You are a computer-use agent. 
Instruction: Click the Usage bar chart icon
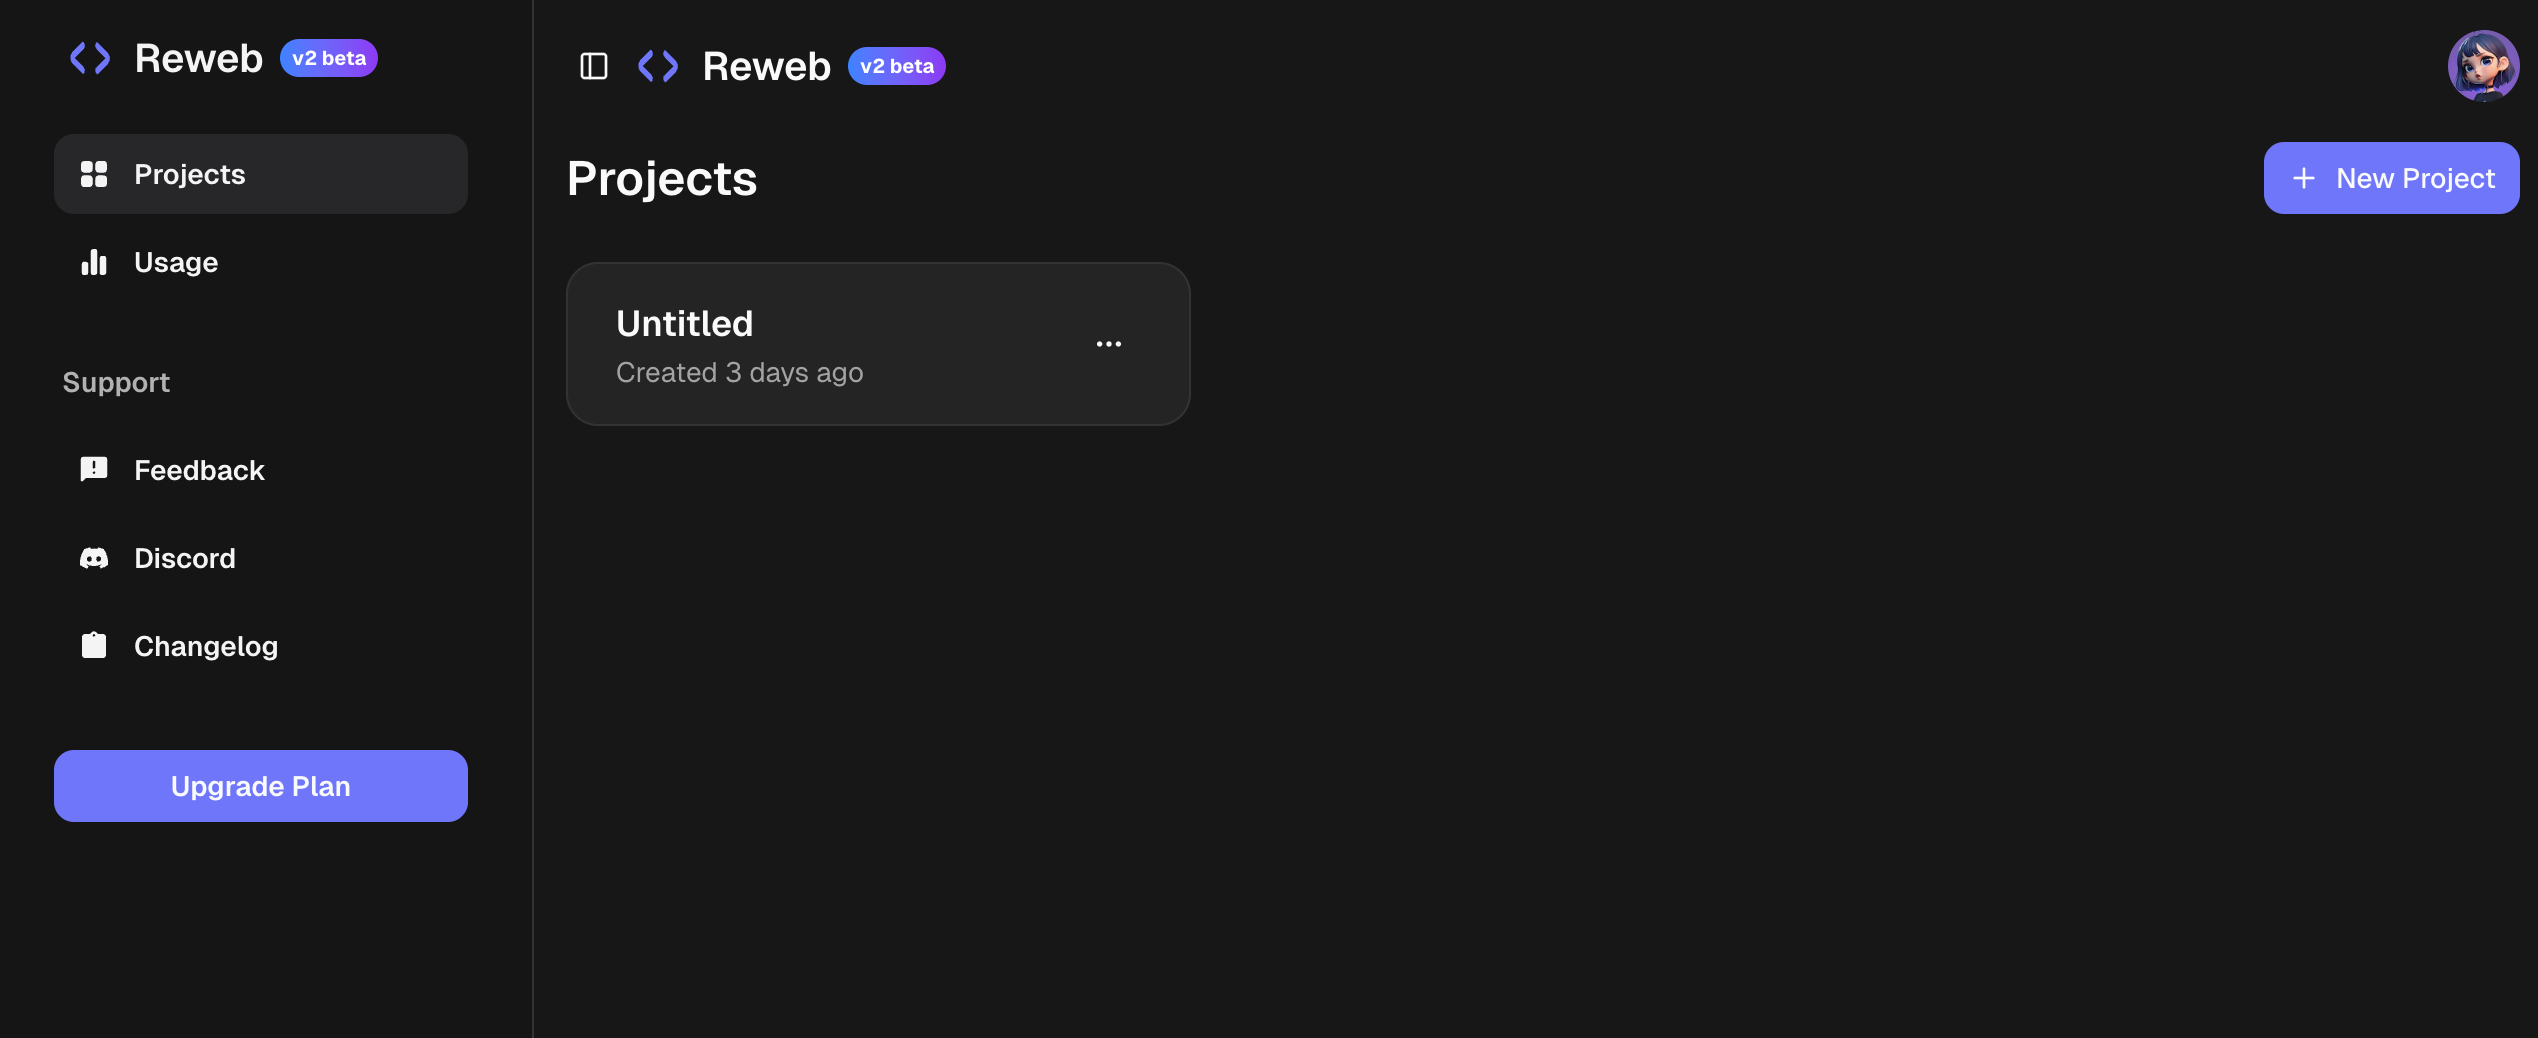(x=94, y=262)
